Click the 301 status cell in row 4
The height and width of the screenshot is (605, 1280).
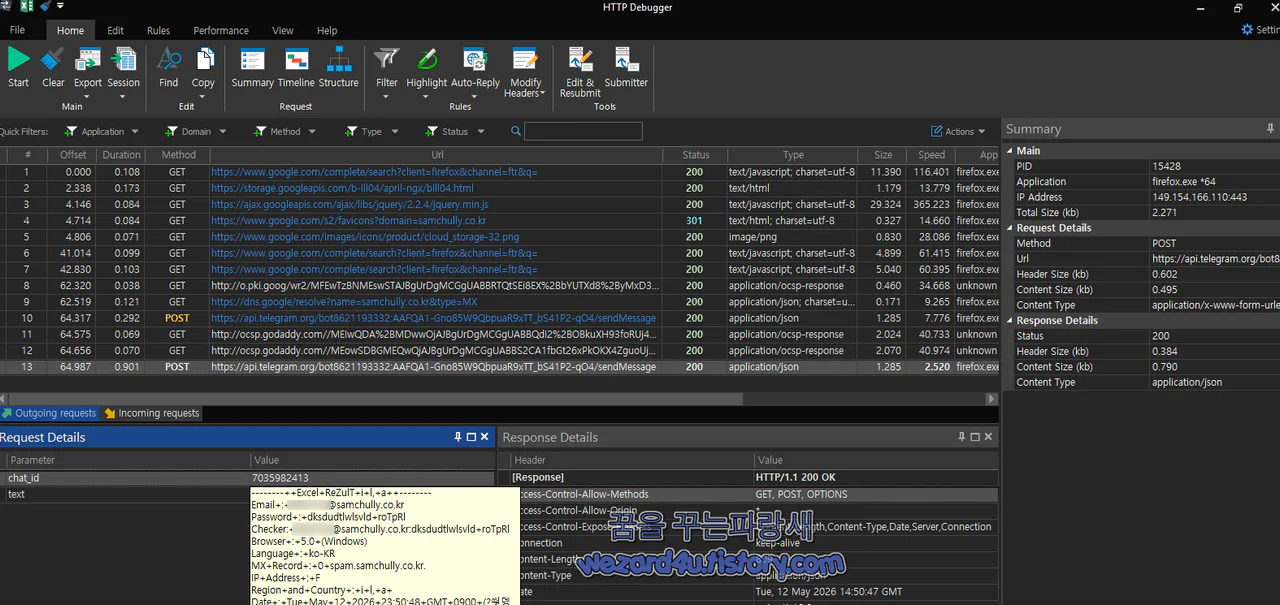coord(694,221)
